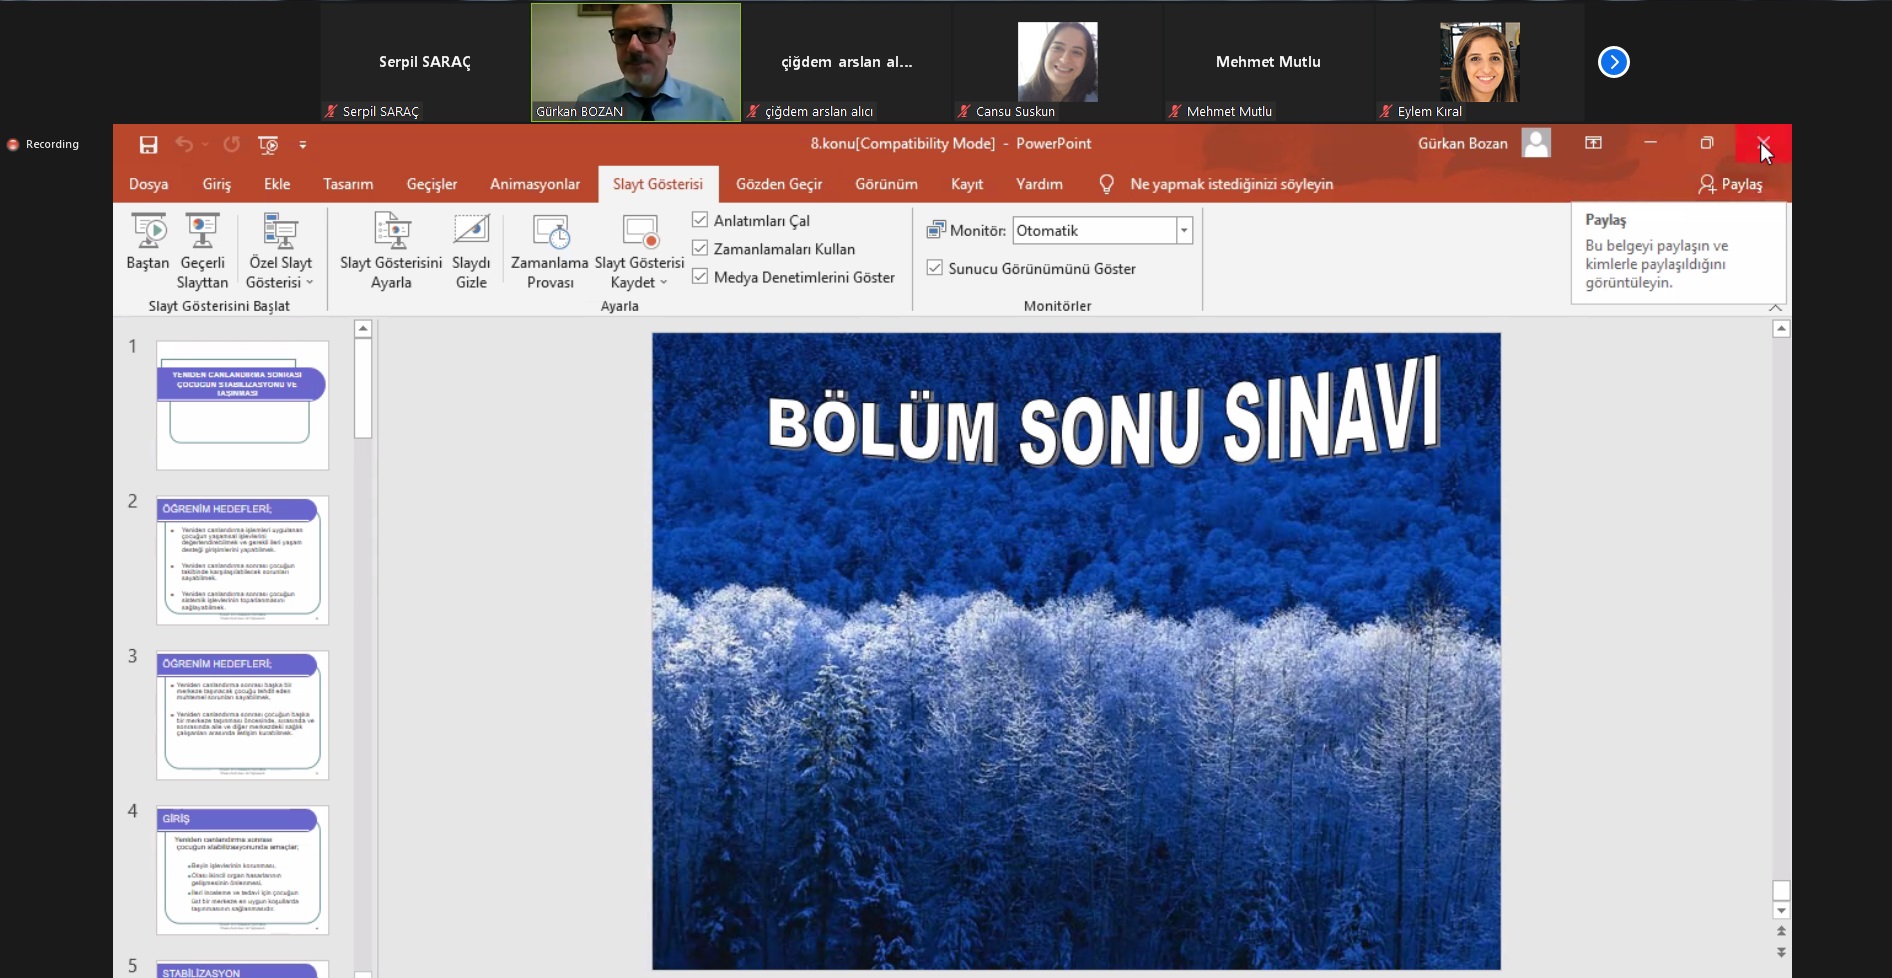Click the Ne yapmak istediğinizi söyleyin field
The width and height of the screenshot is (1892, 978).
coord(1231,184)
